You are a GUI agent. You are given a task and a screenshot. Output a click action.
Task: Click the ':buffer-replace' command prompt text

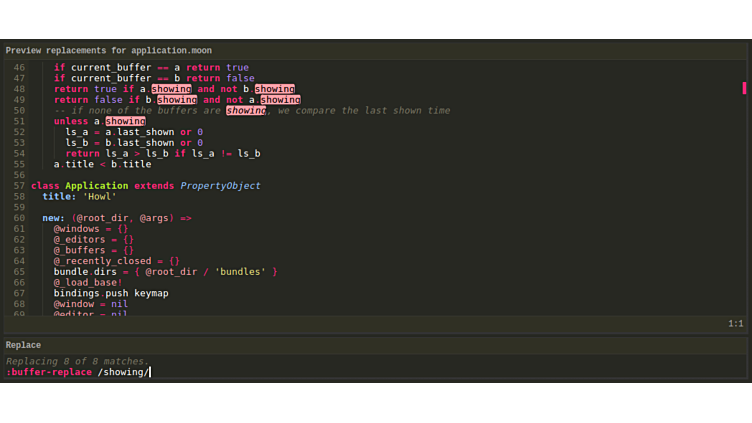[x=48, y=372]
